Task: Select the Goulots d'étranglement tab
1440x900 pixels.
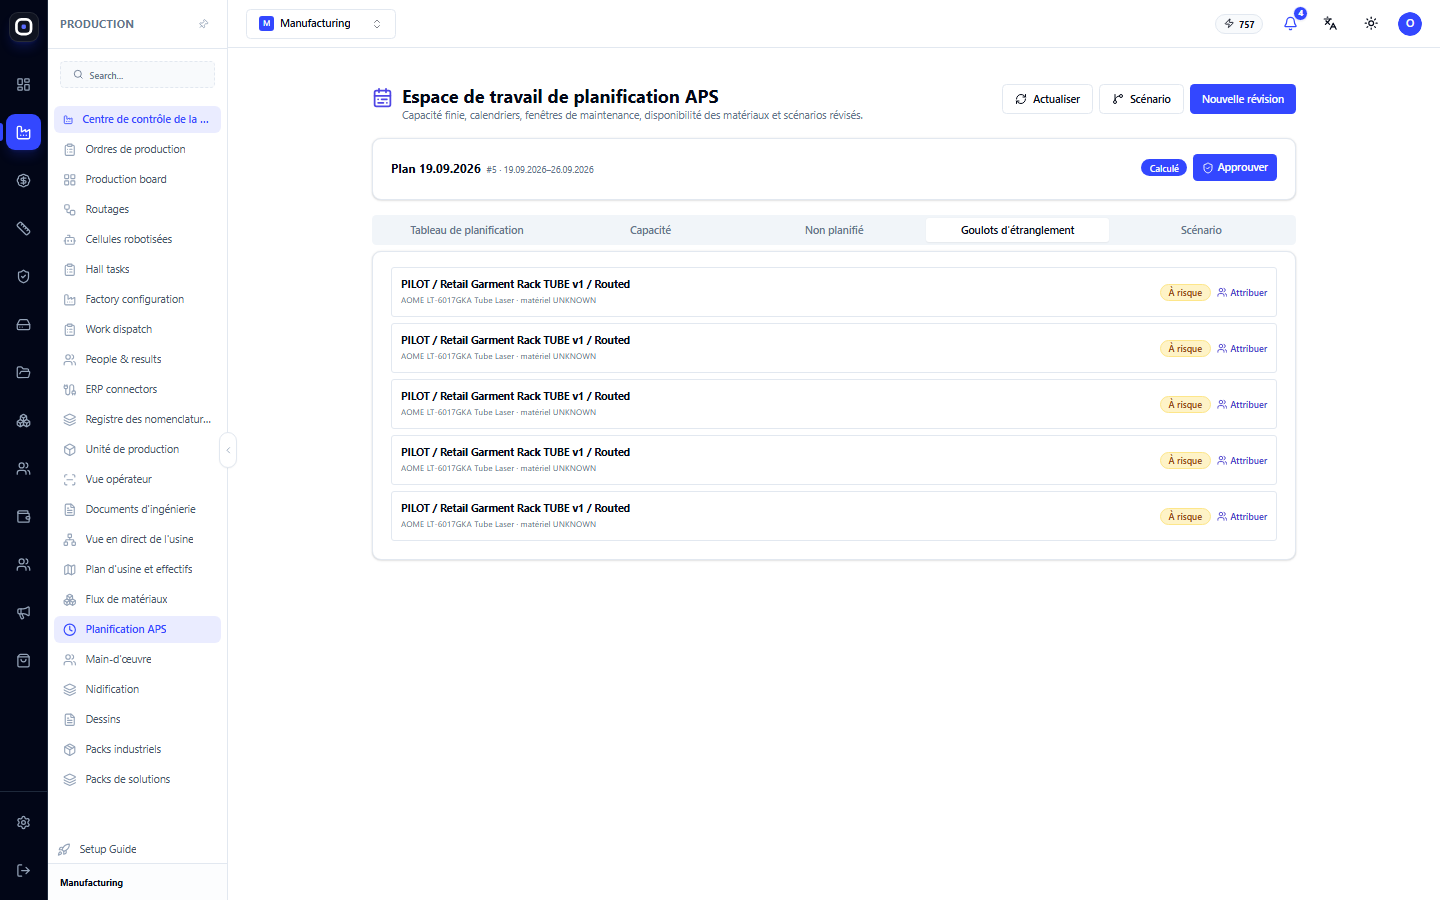Action: tap(1018, 230)
